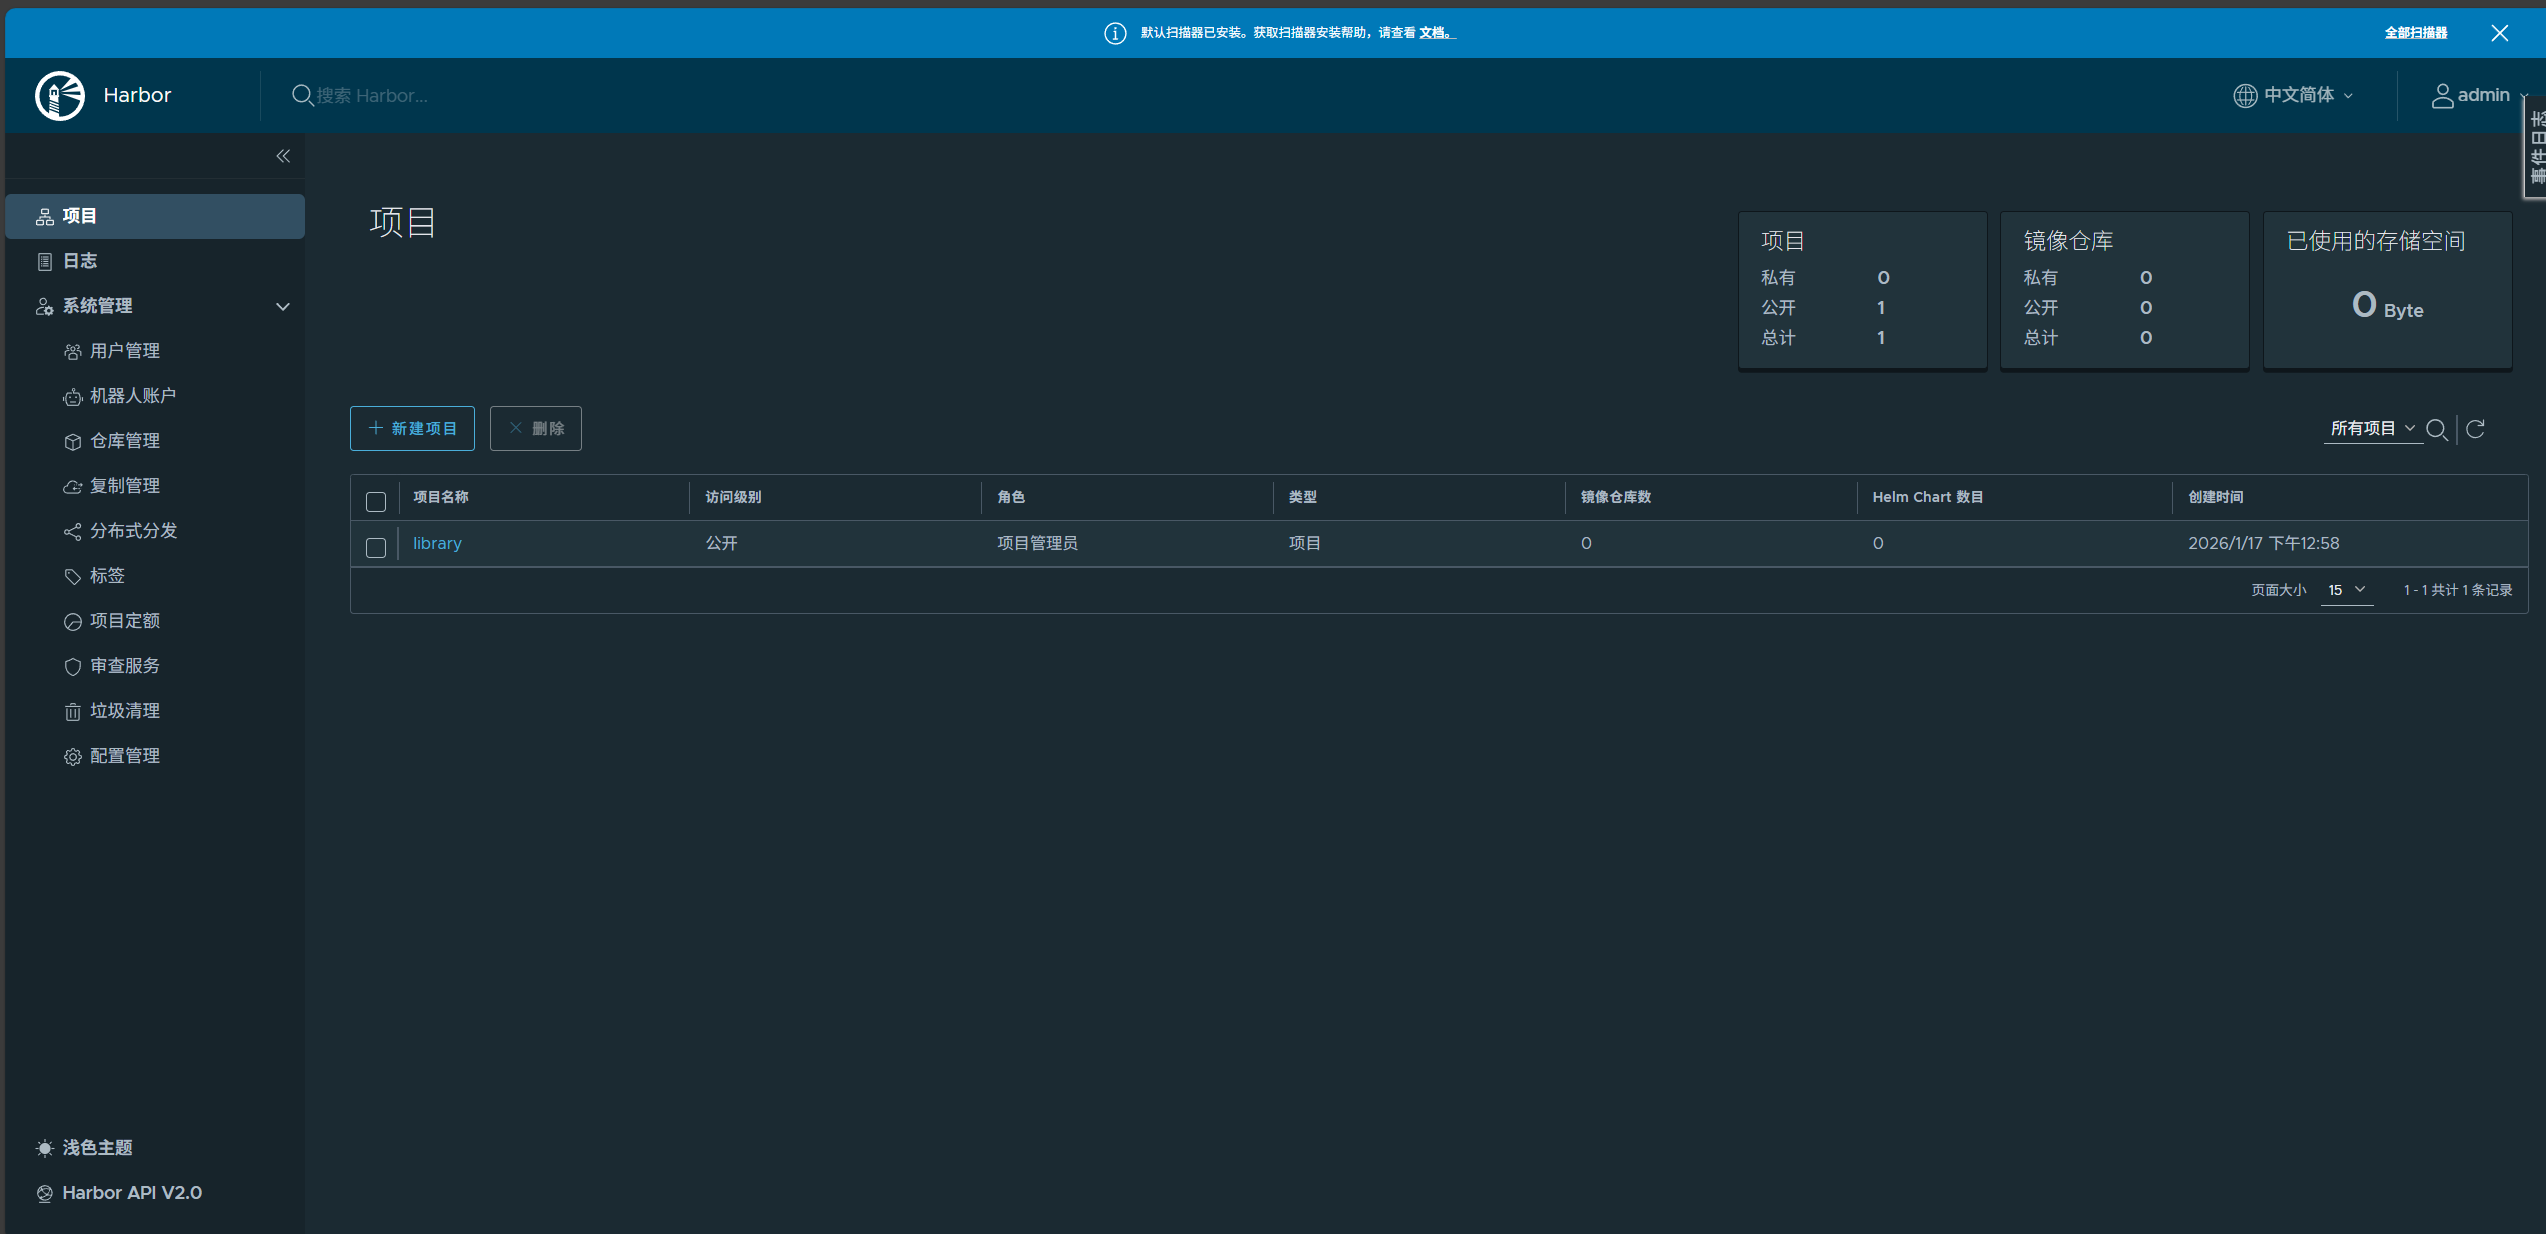This screenshot has height=1234, width=2546.
Task: Open 垃圾清理 trash icon item
Action: 124,711
